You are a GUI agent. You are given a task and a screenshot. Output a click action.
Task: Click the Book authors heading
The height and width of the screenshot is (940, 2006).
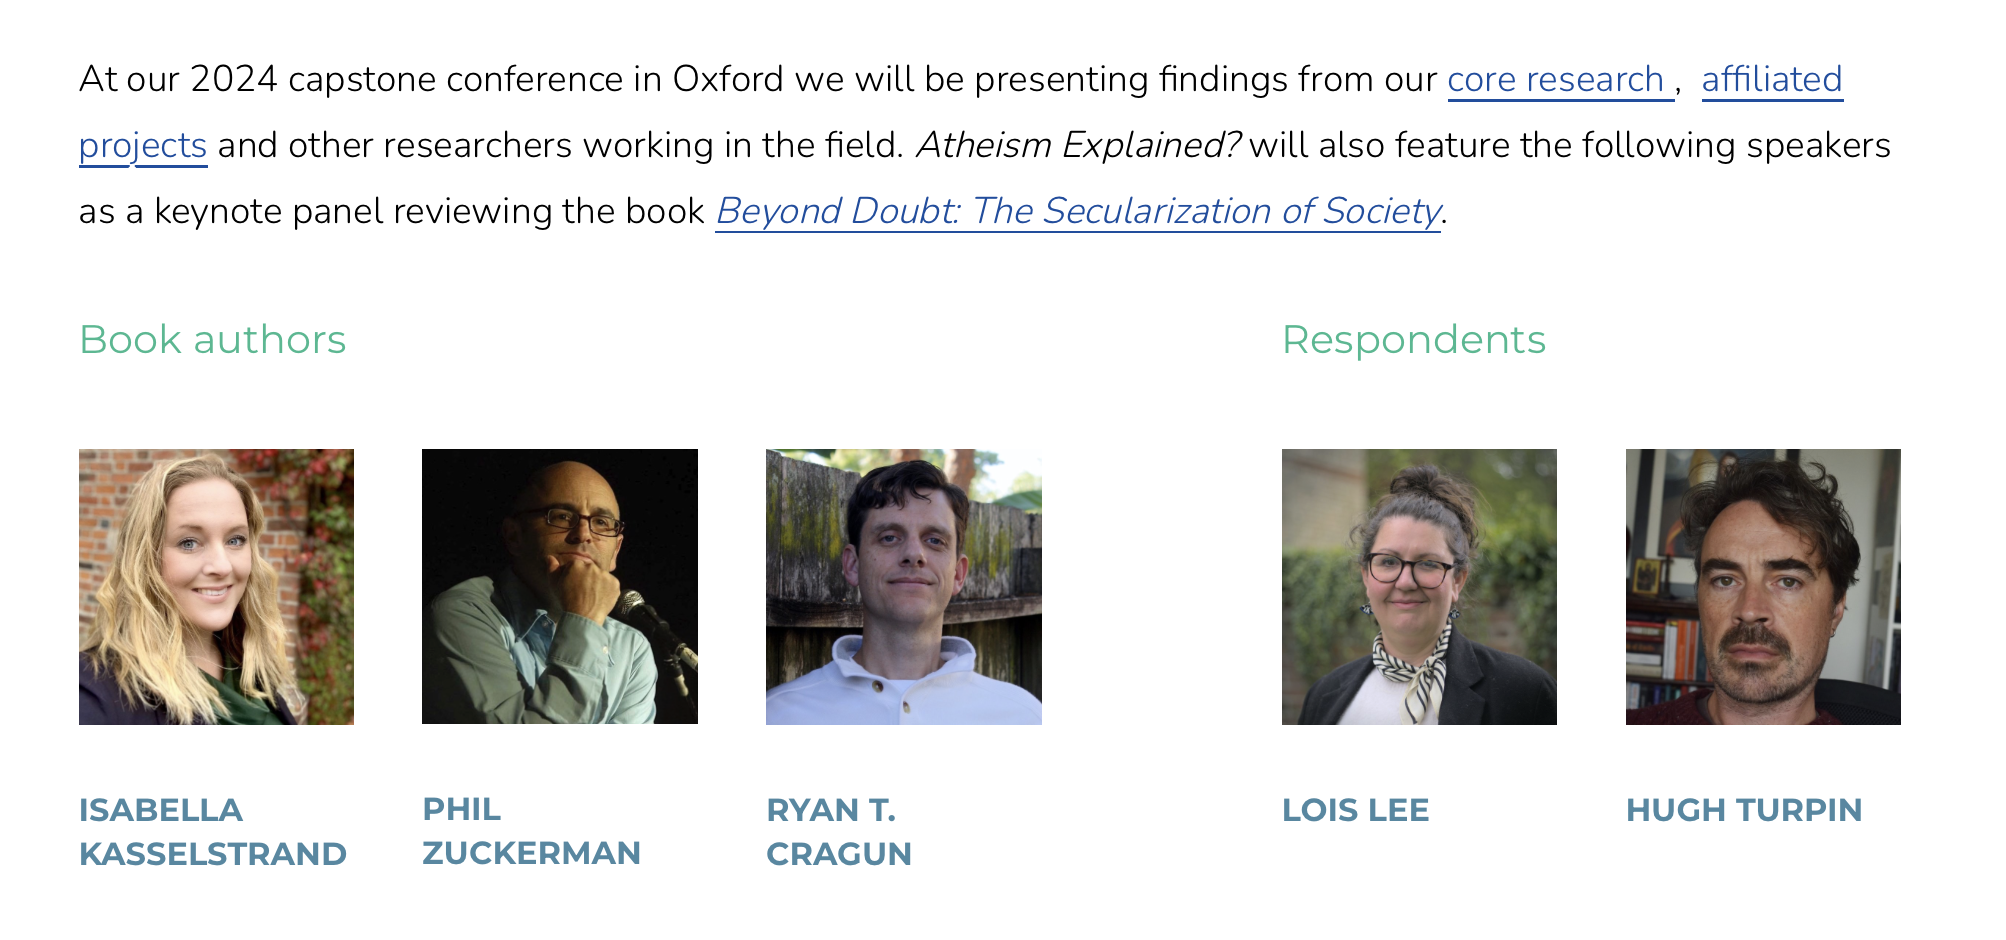click(212, 340)
